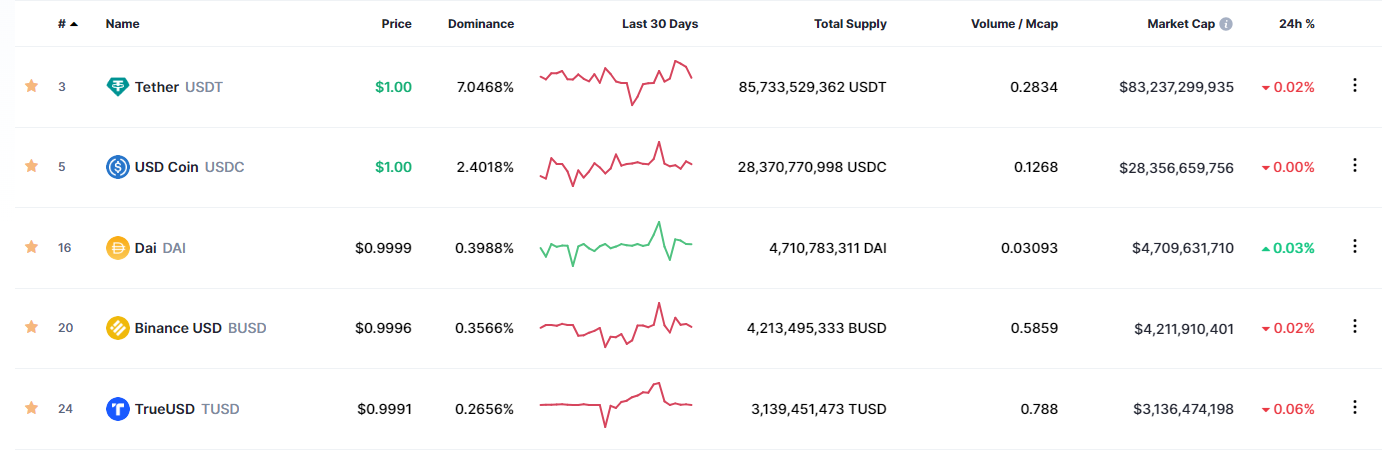Toggle watchlist star for TrueUSD
The height and width of the screenshot is (453, 1382).
(x=31, y=408)
